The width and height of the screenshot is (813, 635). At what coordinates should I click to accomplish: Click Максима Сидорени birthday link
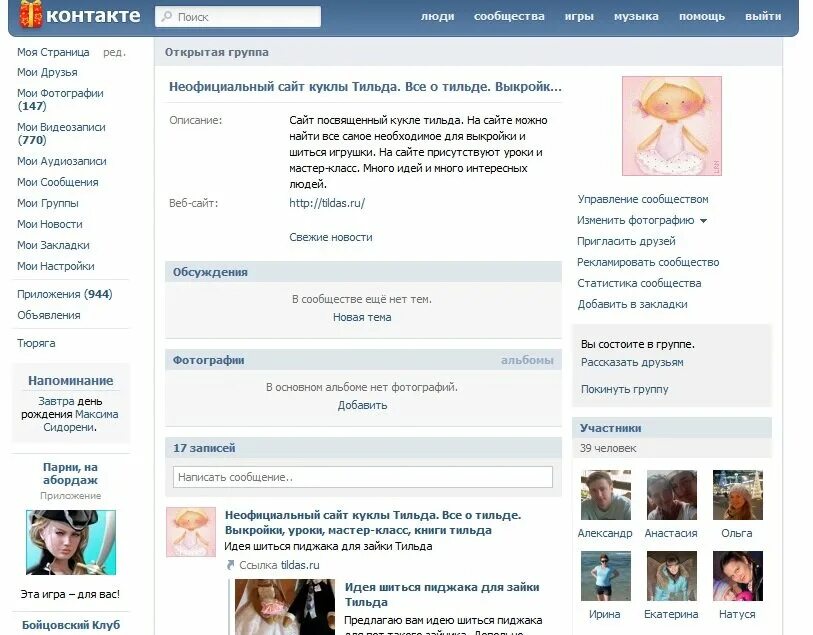pos(81,421)
